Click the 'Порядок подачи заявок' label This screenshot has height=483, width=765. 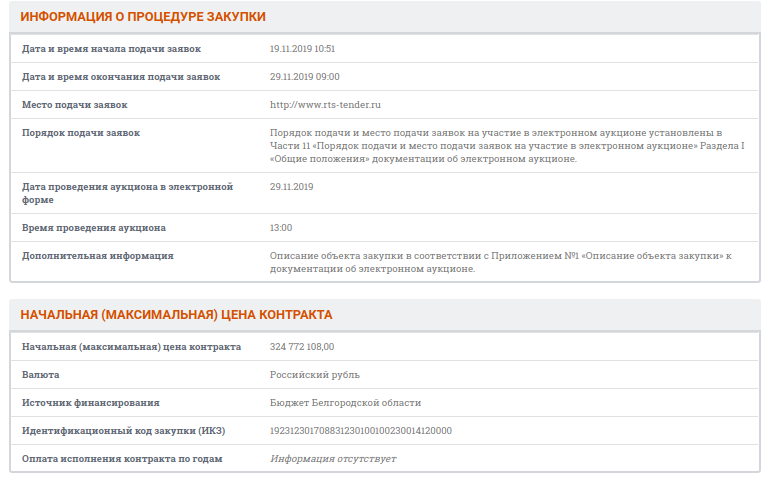point(81,133)
